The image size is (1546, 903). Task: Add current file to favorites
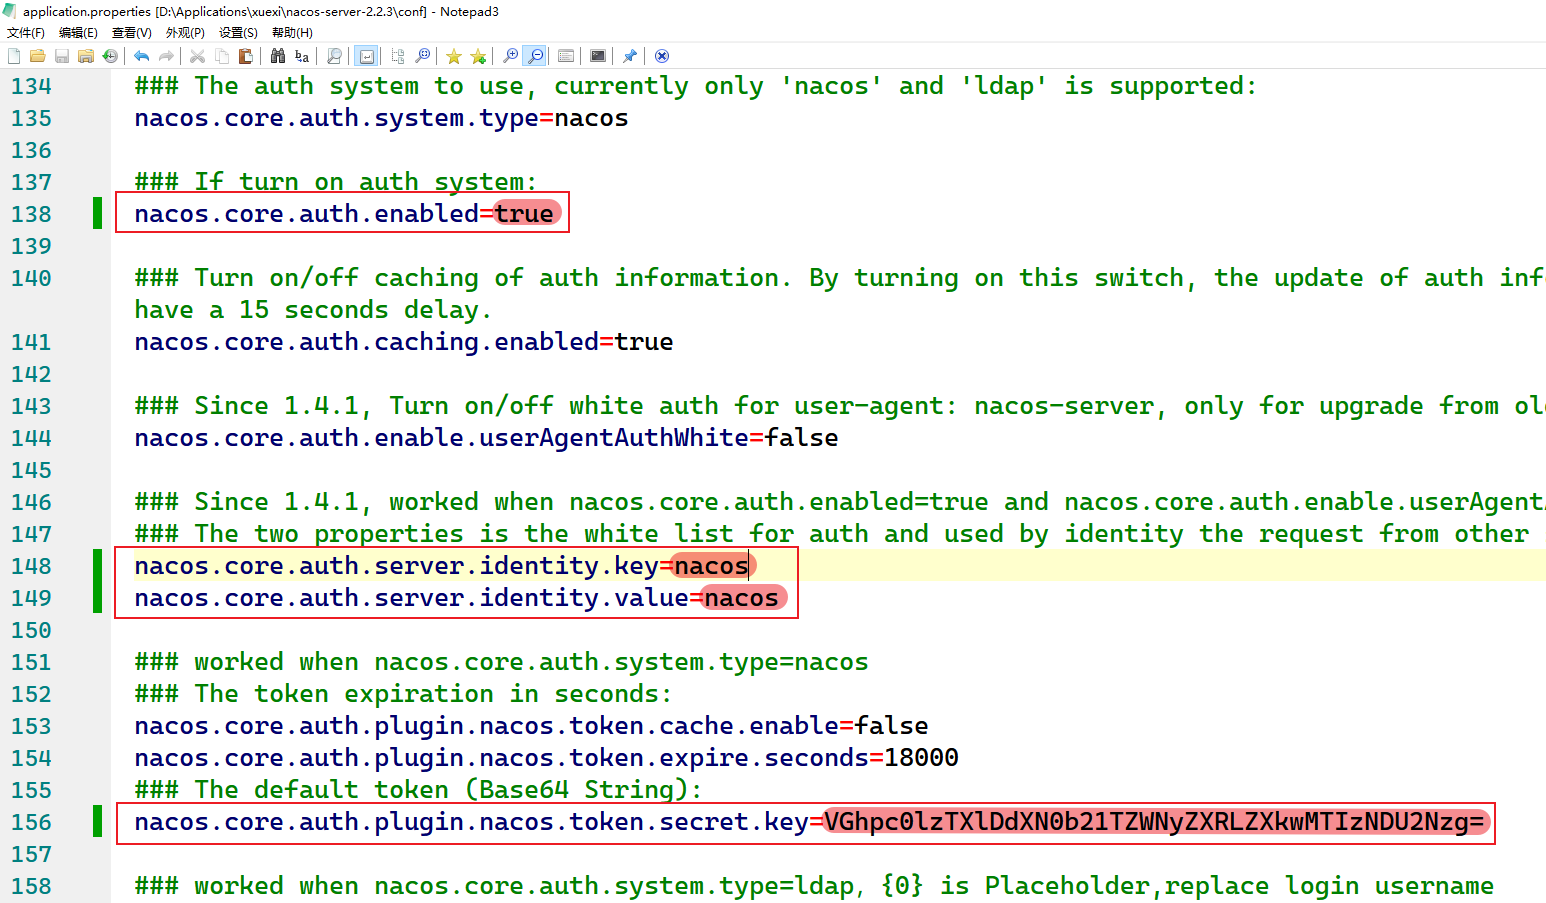(x=478, y=55)
